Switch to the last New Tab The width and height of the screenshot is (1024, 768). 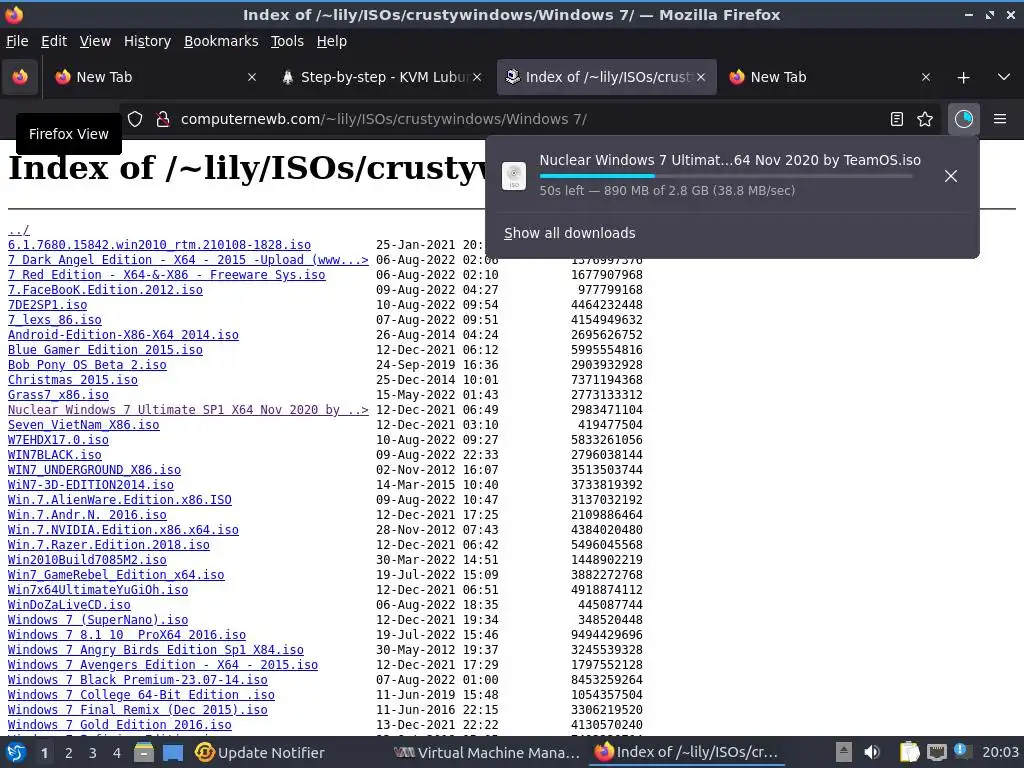coord(829,77)
